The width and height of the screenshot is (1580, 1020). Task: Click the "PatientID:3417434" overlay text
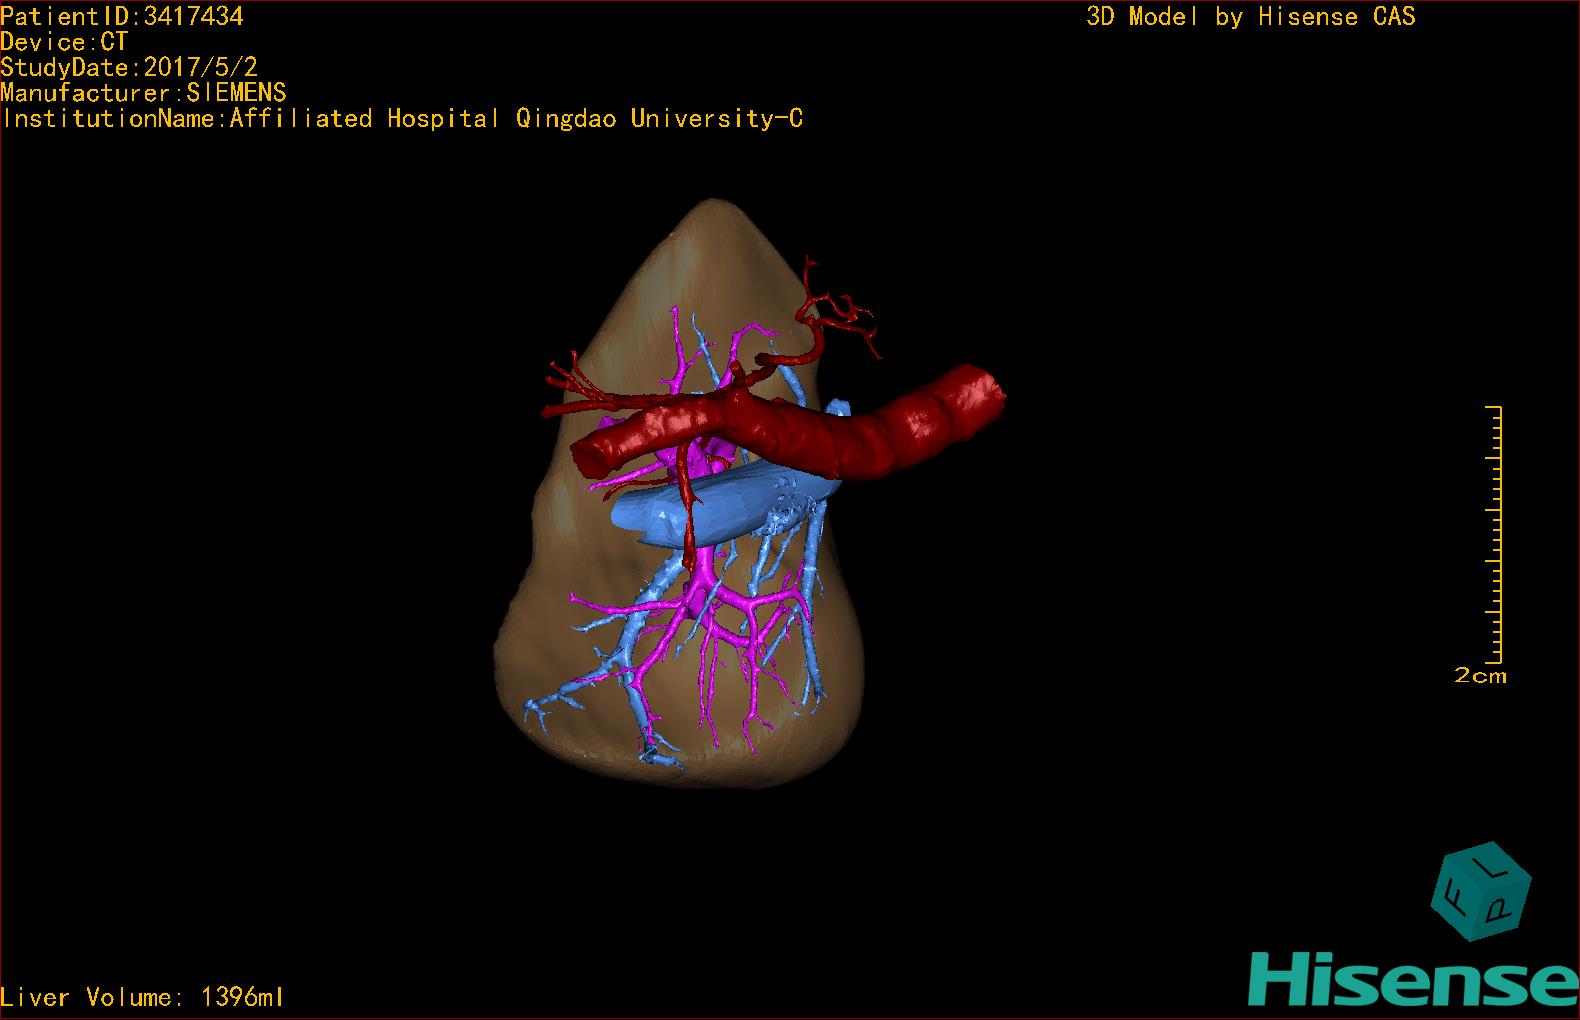[122, 16]
